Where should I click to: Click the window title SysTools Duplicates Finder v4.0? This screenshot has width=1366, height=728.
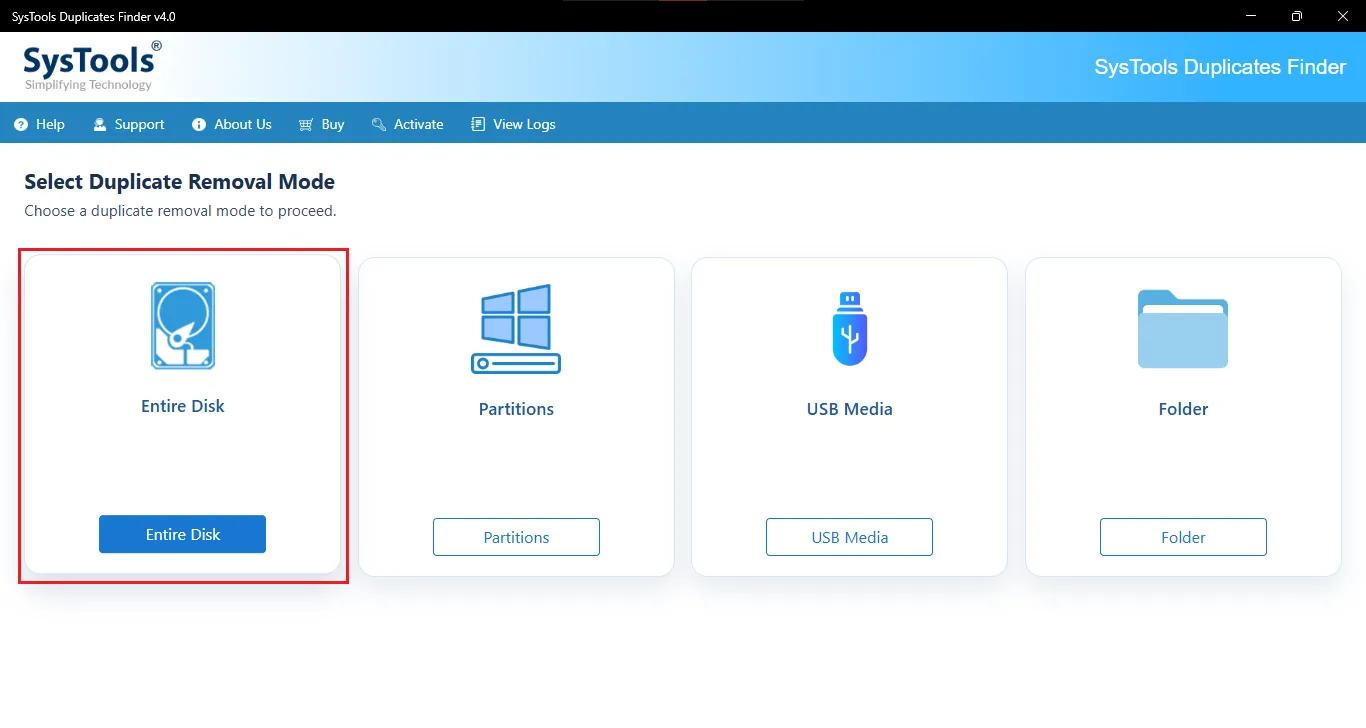(94, 16)
